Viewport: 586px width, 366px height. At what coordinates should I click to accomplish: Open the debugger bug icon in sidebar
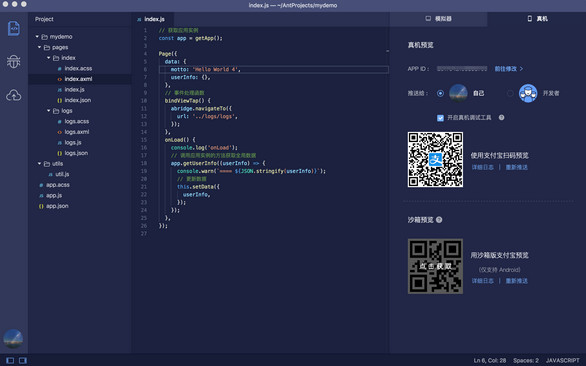point(13,61)
